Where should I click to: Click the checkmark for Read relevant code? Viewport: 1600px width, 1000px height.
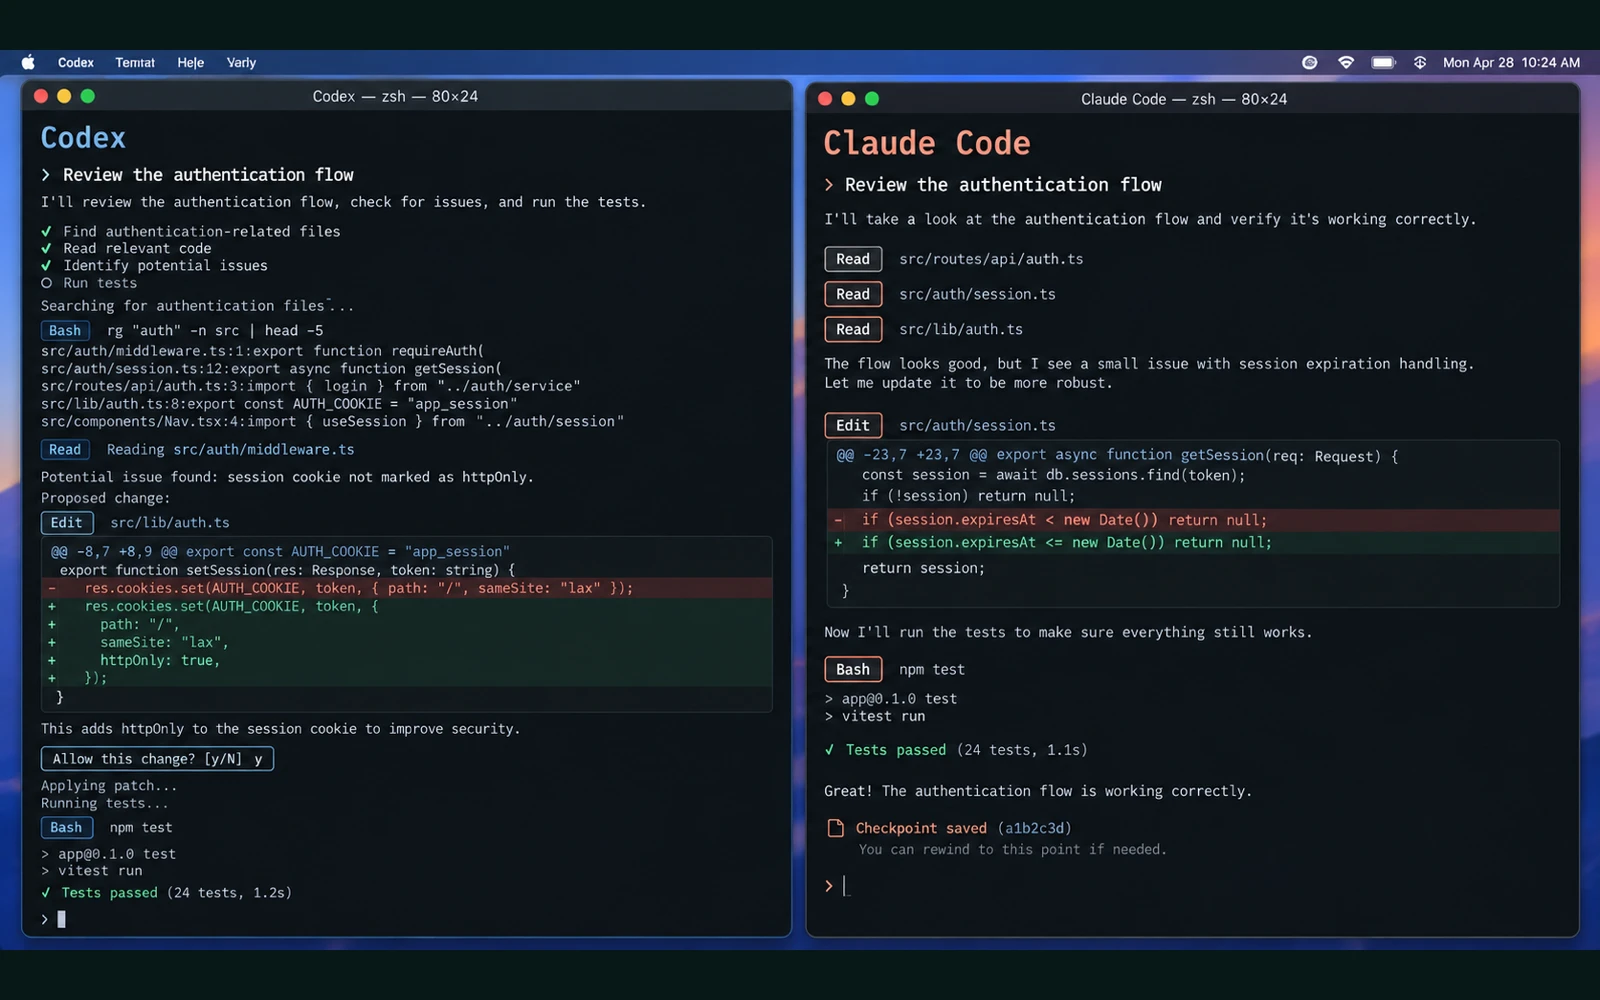point(46,248)
